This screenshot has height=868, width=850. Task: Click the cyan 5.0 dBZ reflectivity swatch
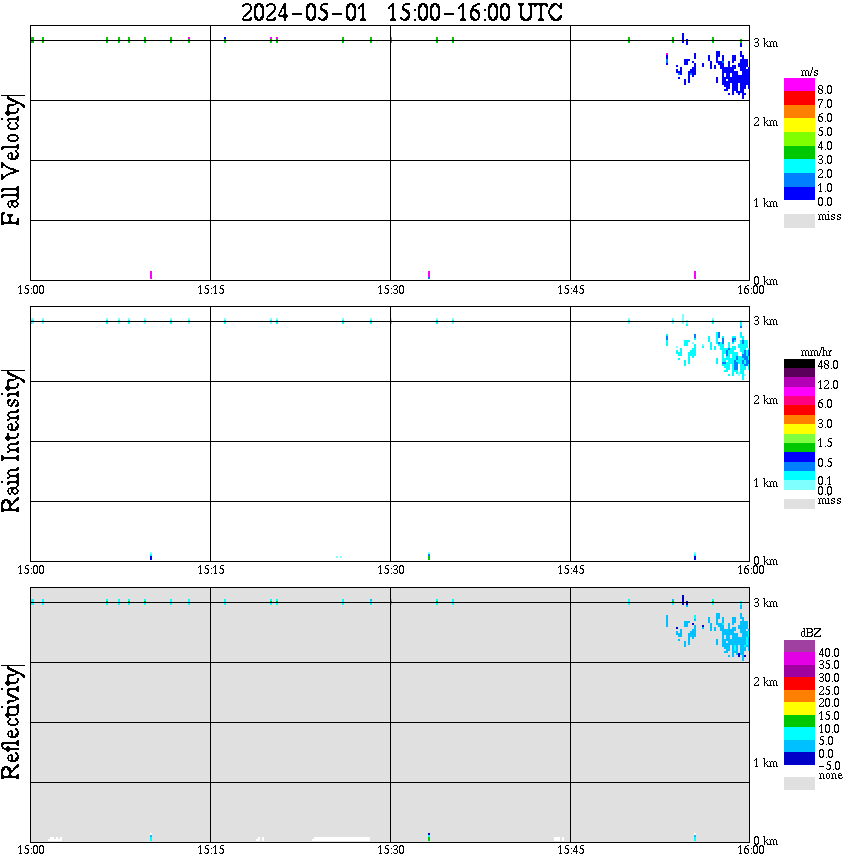799,733
